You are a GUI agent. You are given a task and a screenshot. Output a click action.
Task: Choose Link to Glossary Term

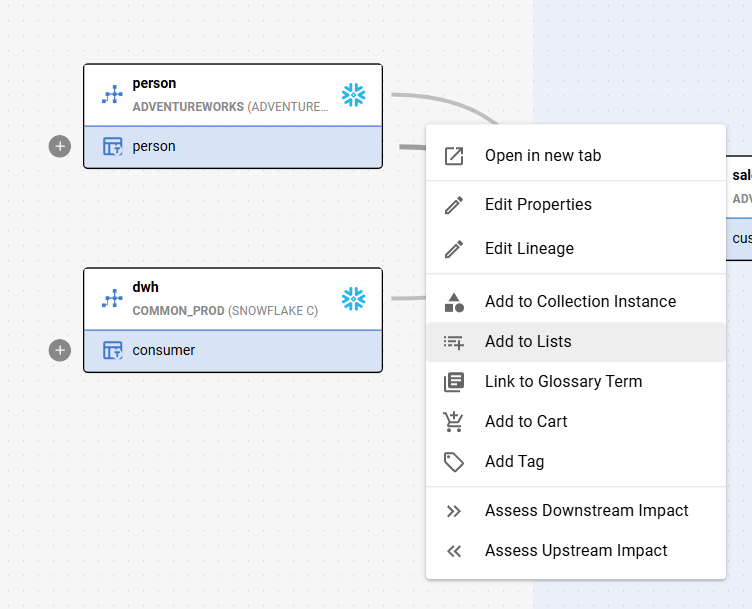(563, 382)
